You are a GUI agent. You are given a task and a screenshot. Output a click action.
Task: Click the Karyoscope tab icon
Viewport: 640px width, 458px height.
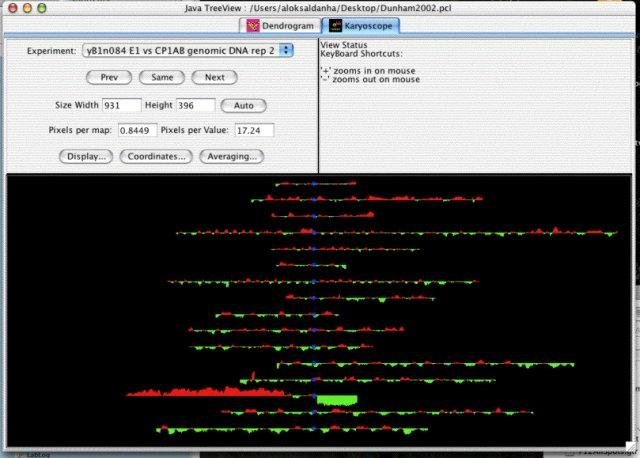[x=335, y=26]
